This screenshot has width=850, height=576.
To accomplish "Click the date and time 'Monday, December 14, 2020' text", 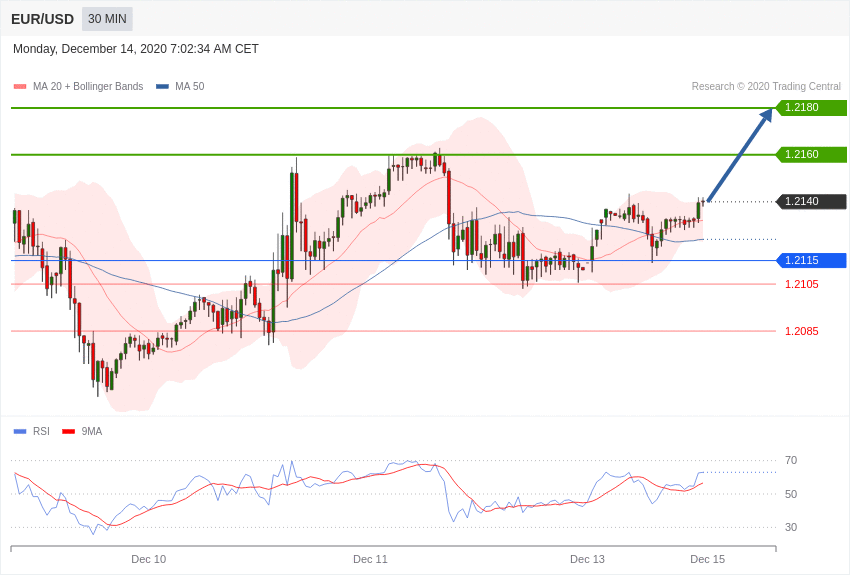I will pos(136,49).
